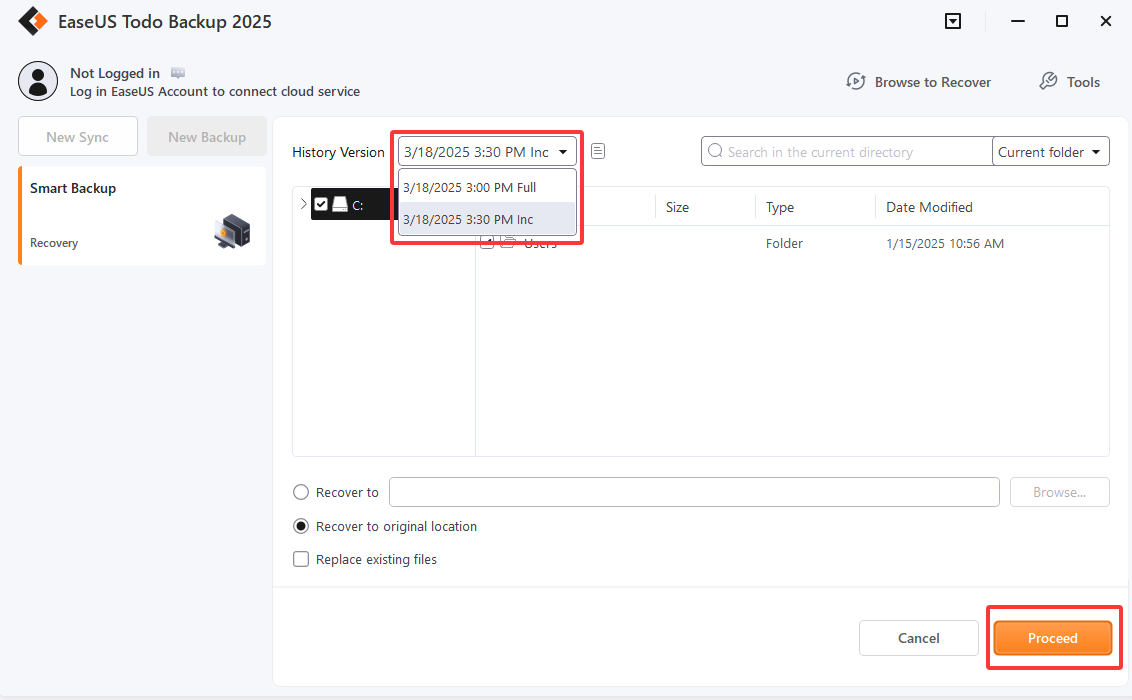Choose the 3/18/2025 3:00 PM Full version

pyautogui.click(x=487, y=187)
